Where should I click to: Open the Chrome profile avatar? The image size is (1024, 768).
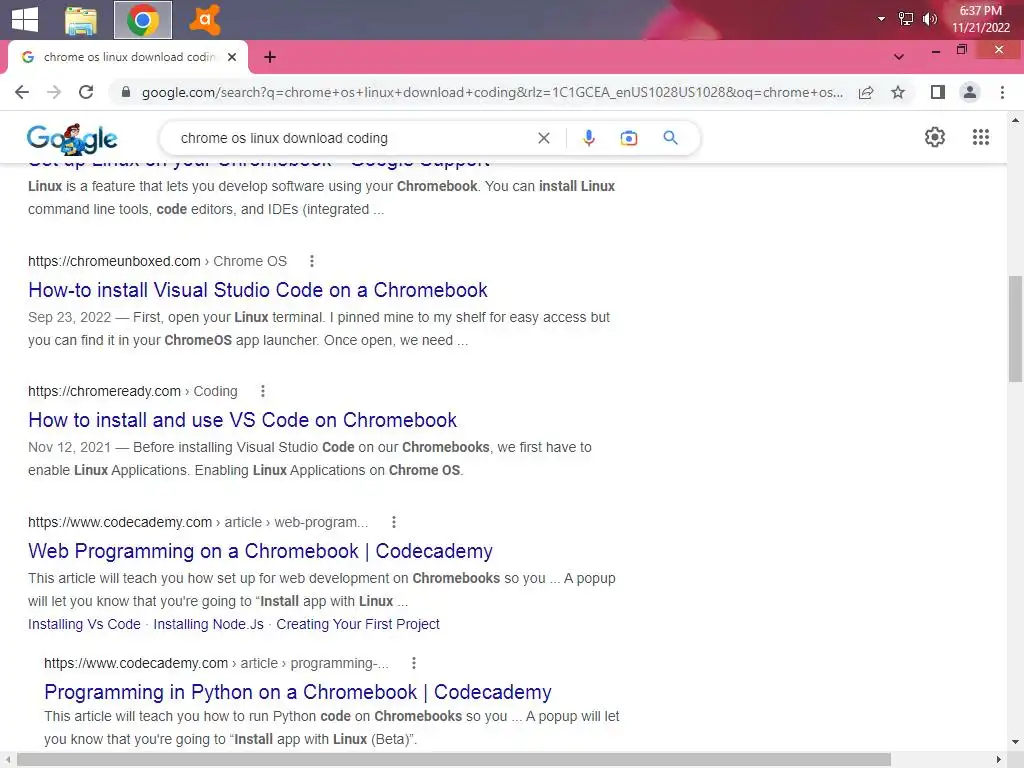(970, 92)
